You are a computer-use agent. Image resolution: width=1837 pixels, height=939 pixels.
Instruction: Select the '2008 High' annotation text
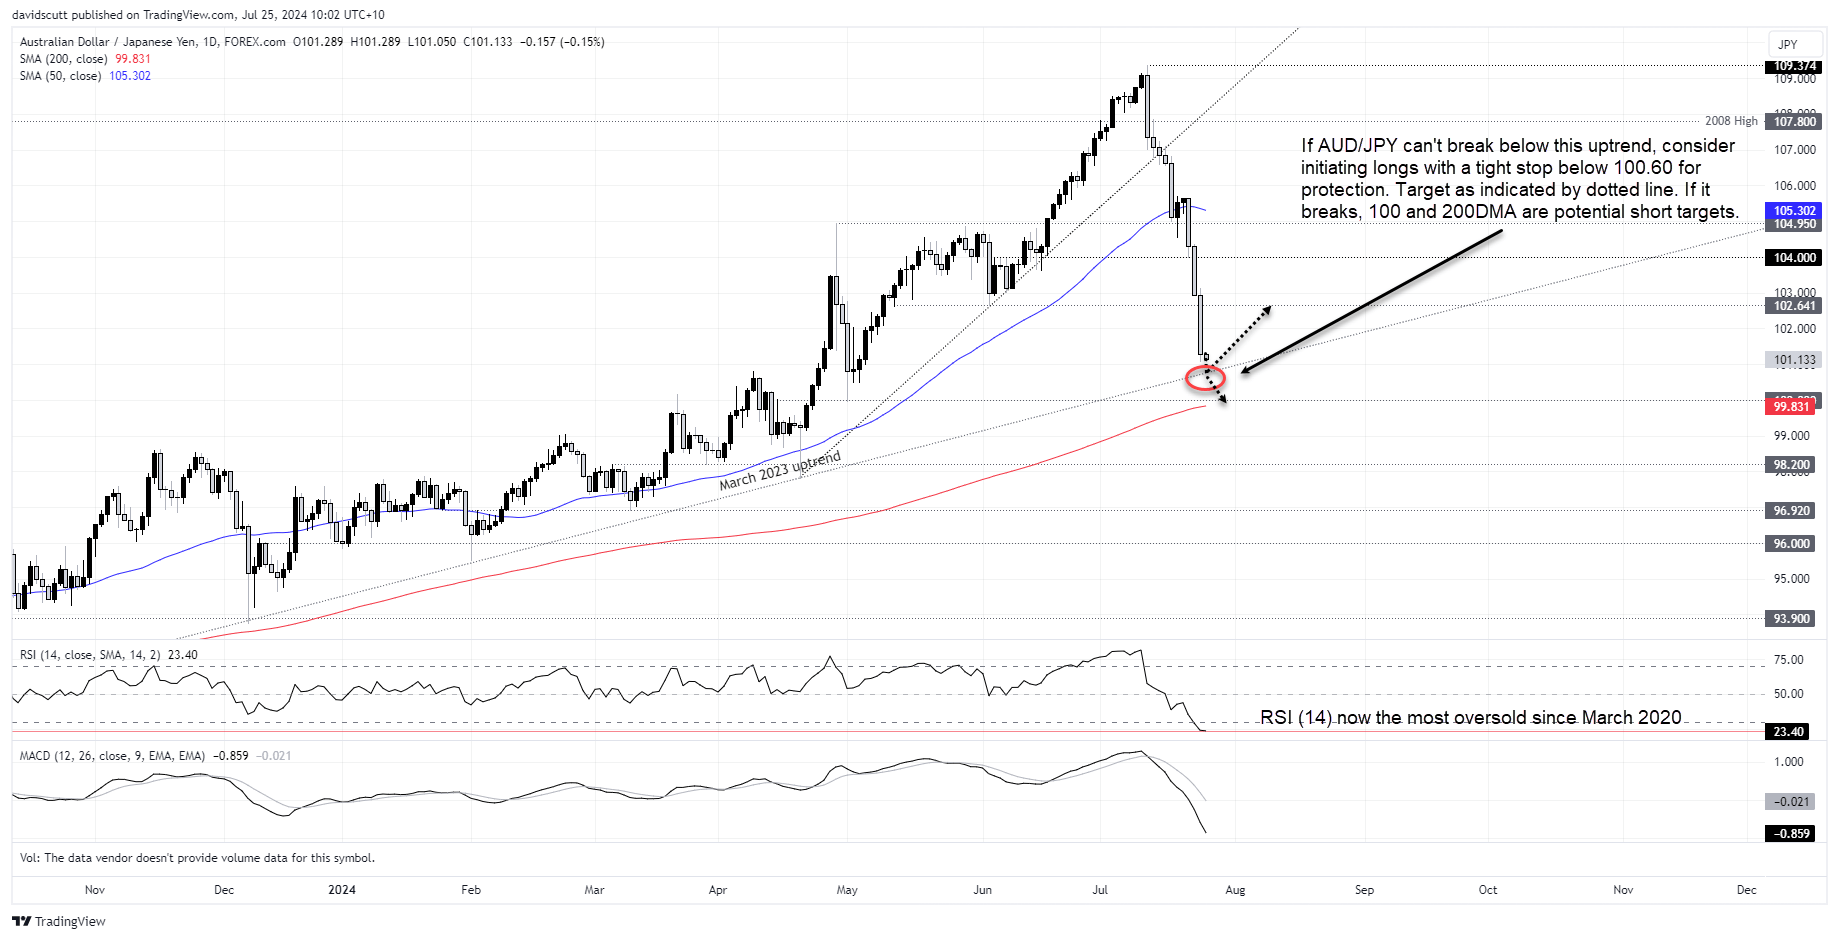click(1731, 121)
